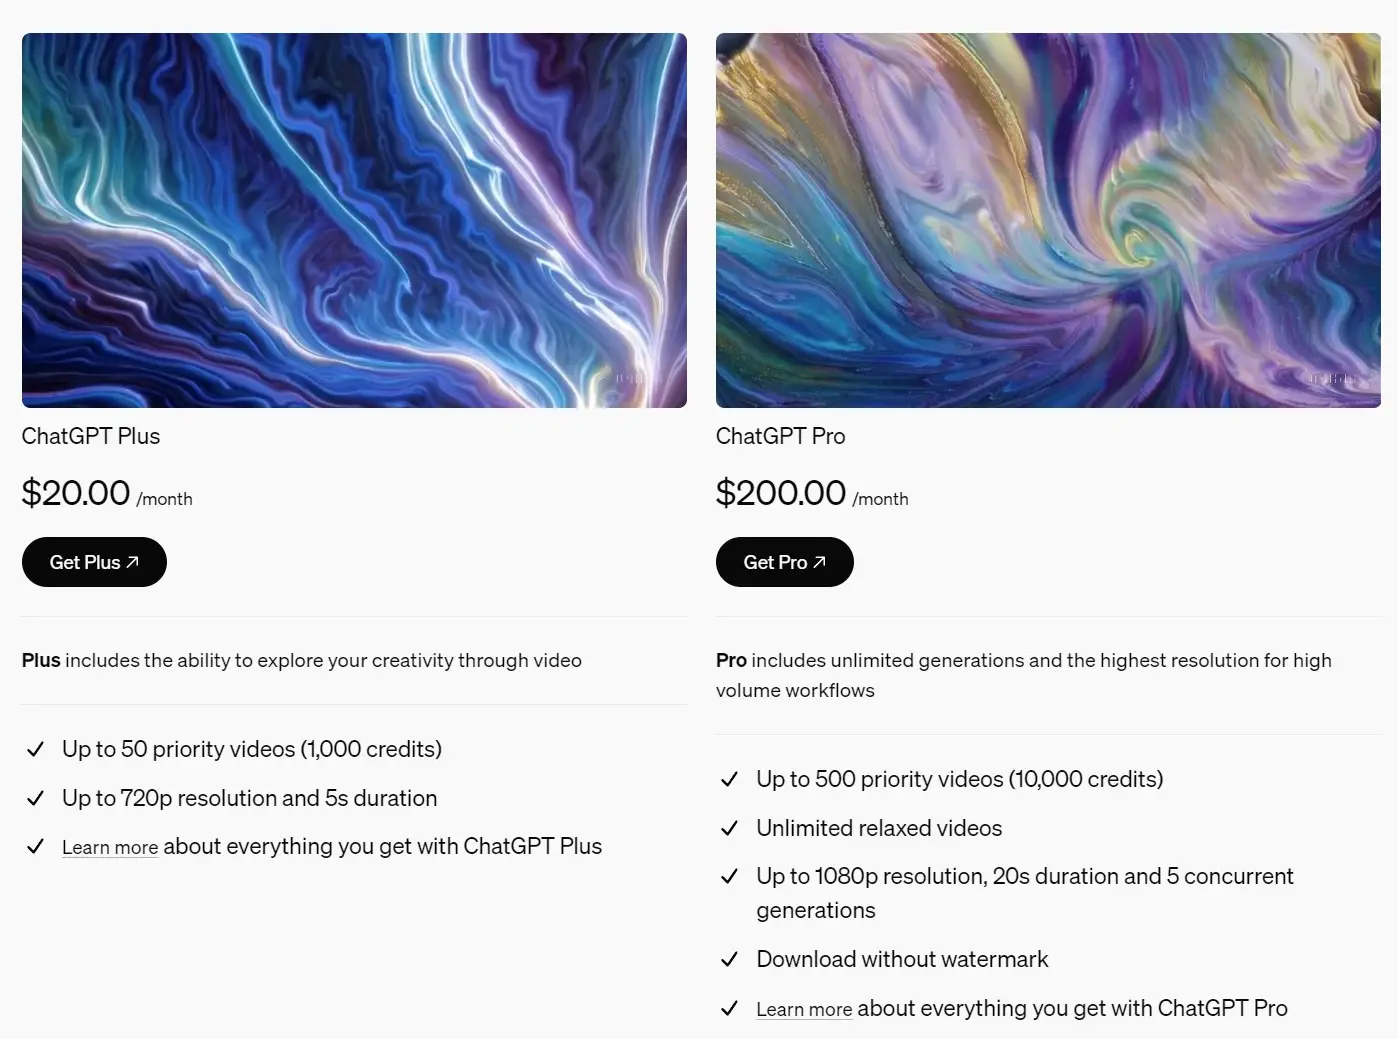1398x1039 pixels.
Task: Click checkmark beside Pro Learn more line
Action: pos(729,1008)
